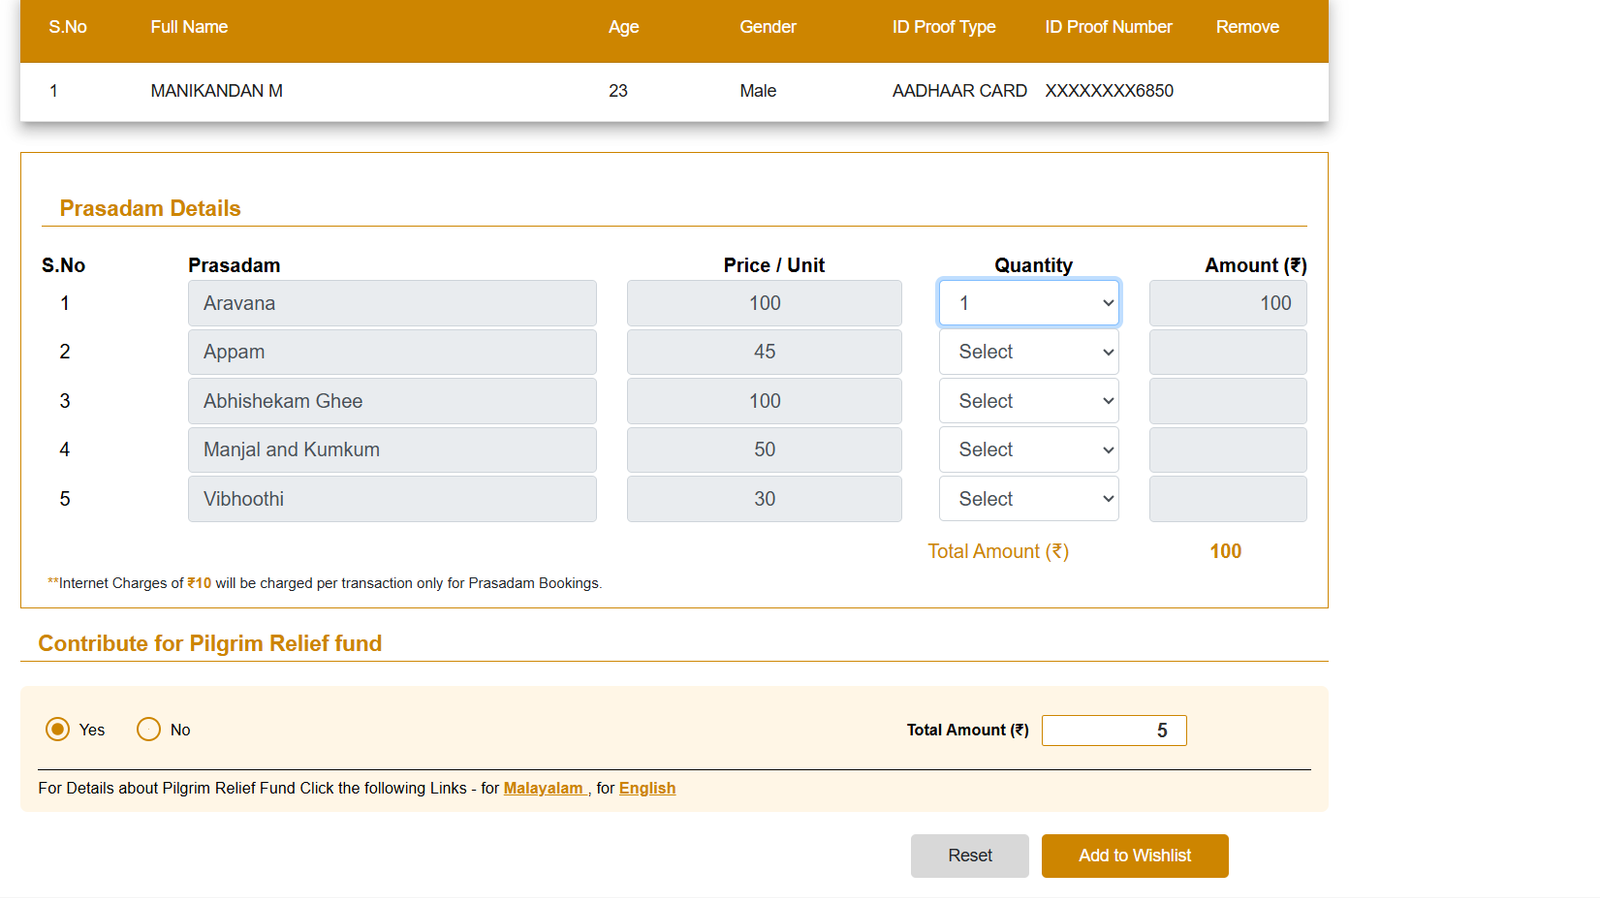Viewport: 1600px width, 898px height.
Task: Click the relief fund Total Amount field
Action: (x=1113, y=731)
